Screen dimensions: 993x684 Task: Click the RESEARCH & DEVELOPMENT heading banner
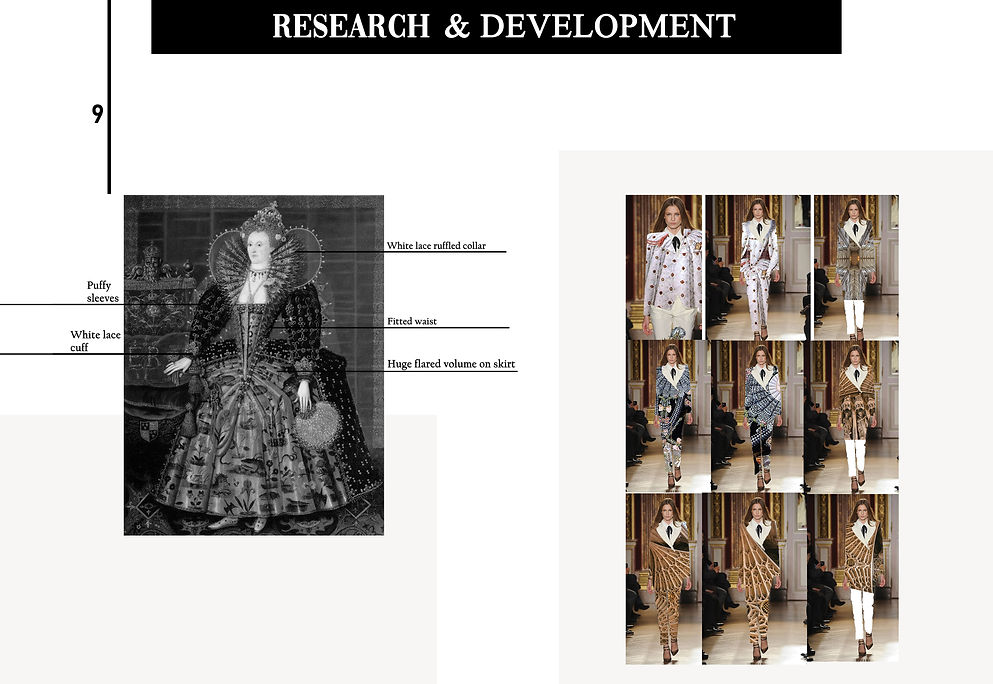(x=496, y=27)
